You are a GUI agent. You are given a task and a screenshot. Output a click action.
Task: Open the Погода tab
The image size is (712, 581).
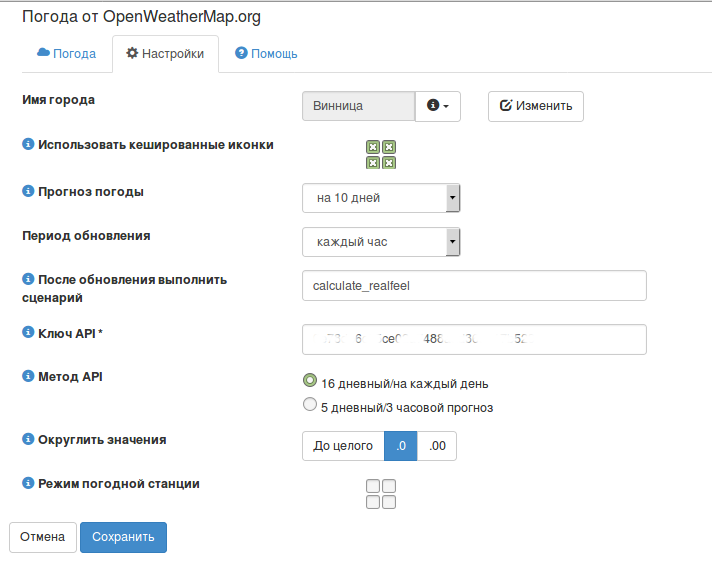[66, 54]
